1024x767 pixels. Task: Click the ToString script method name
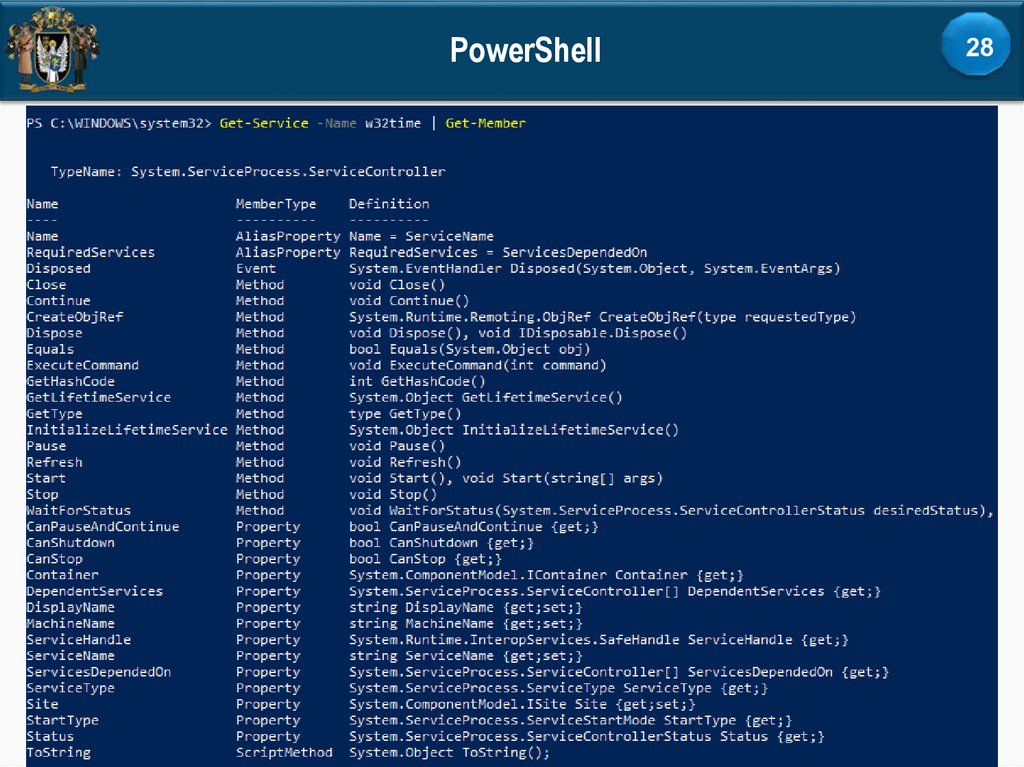(x=59, y=752)
